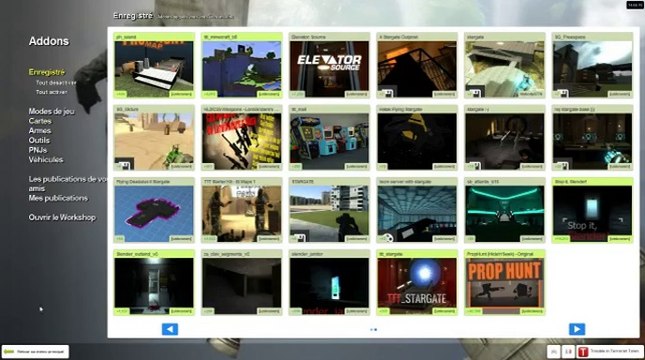Image resolution: width=645 pixels, height=360 pixels.
Task: Open the Armes category
Action: tap(40, 130)
